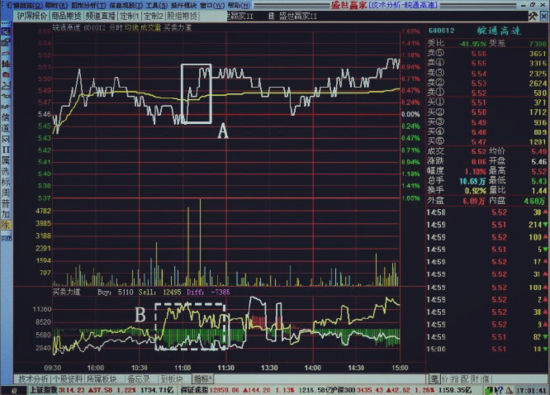Image resolution: width=550 pixels, height=395 pixels.
Task: Switch to the 商品期货 tab
Action: [66, 16]
